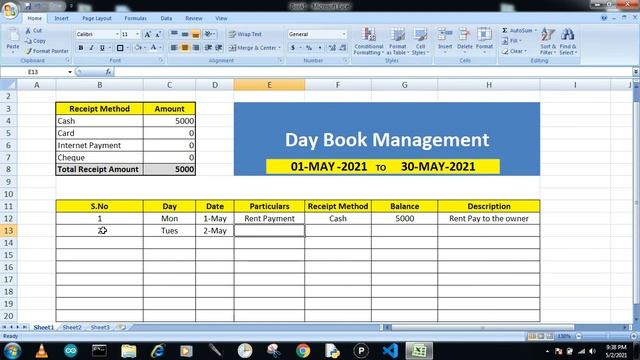Image resolution: width=640 pixels, height=360 pixels.
Task: Select the 'Rent Payment' cell
Action: click(269, 218)
